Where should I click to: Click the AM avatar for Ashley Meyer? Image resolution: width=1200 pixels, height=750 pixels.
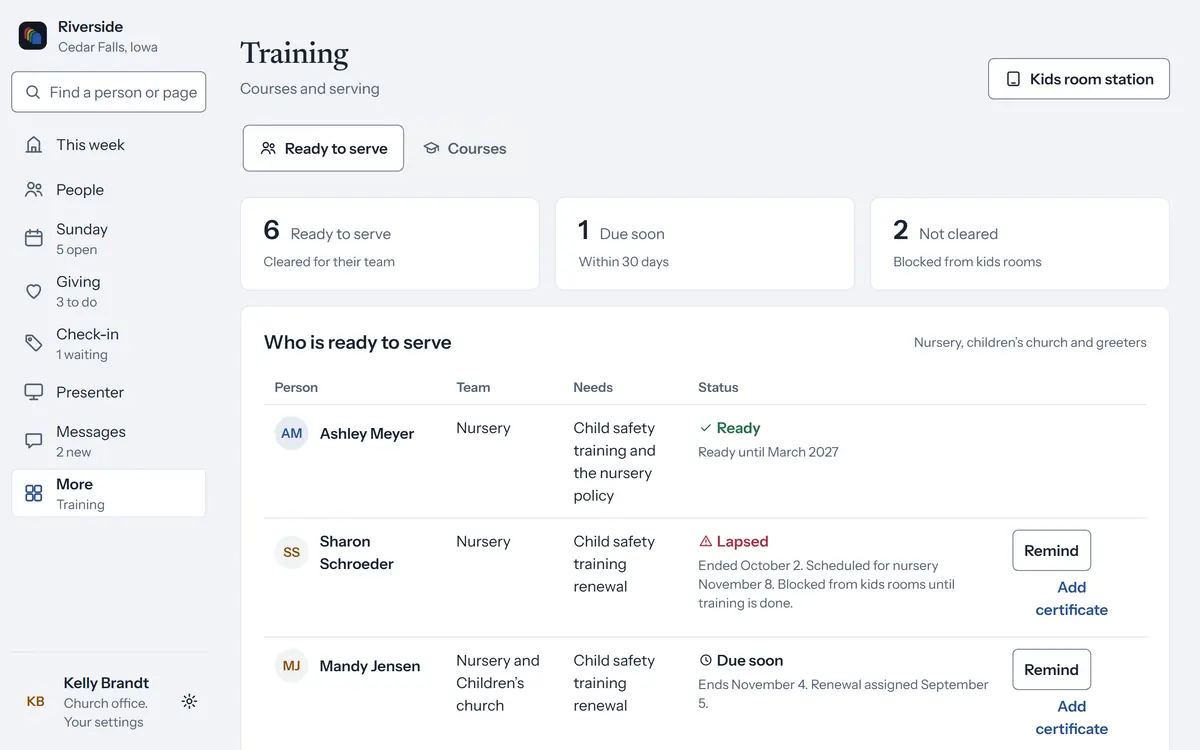point(291,433)
